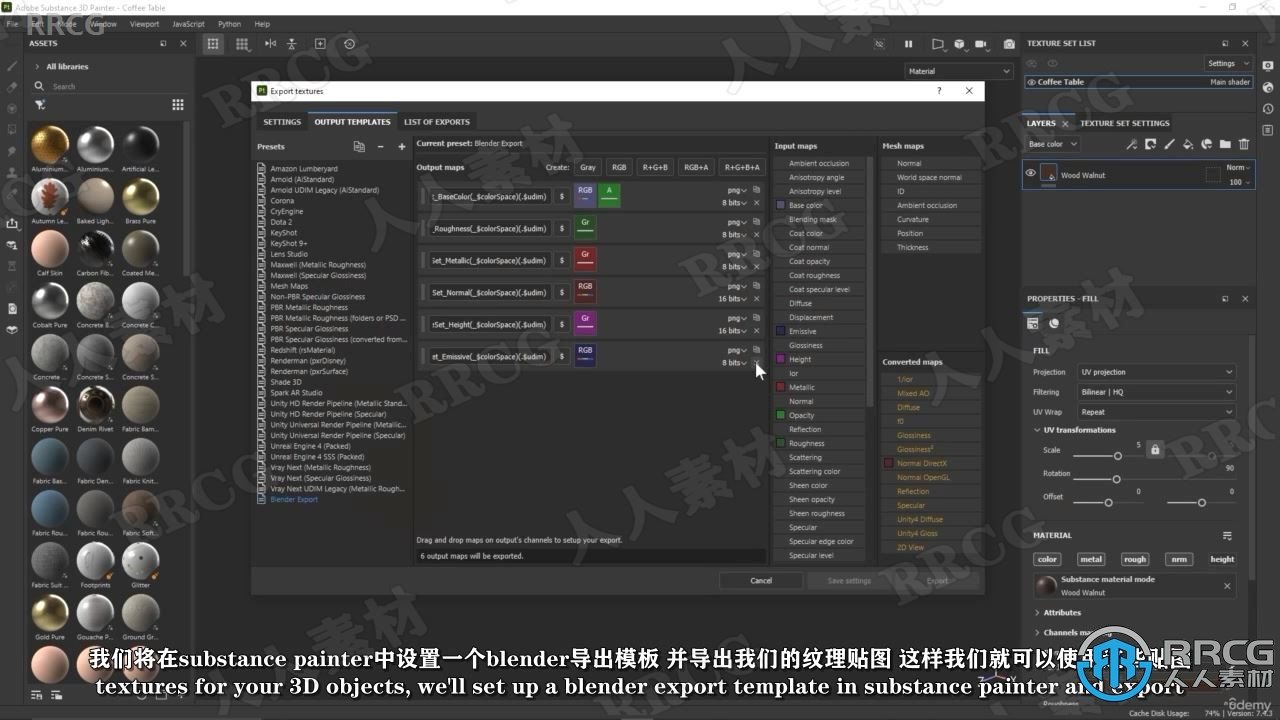Create a Gray output map

[588, 167]
